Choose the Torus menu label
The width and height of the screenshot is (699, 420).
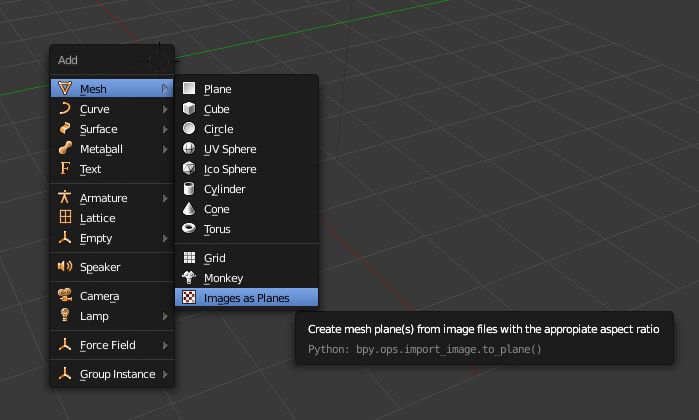pyautogui.click(x=217, y=229)
